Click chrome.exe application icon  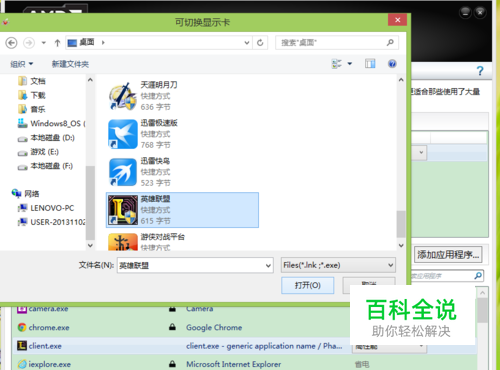click(x=22, y=327)
